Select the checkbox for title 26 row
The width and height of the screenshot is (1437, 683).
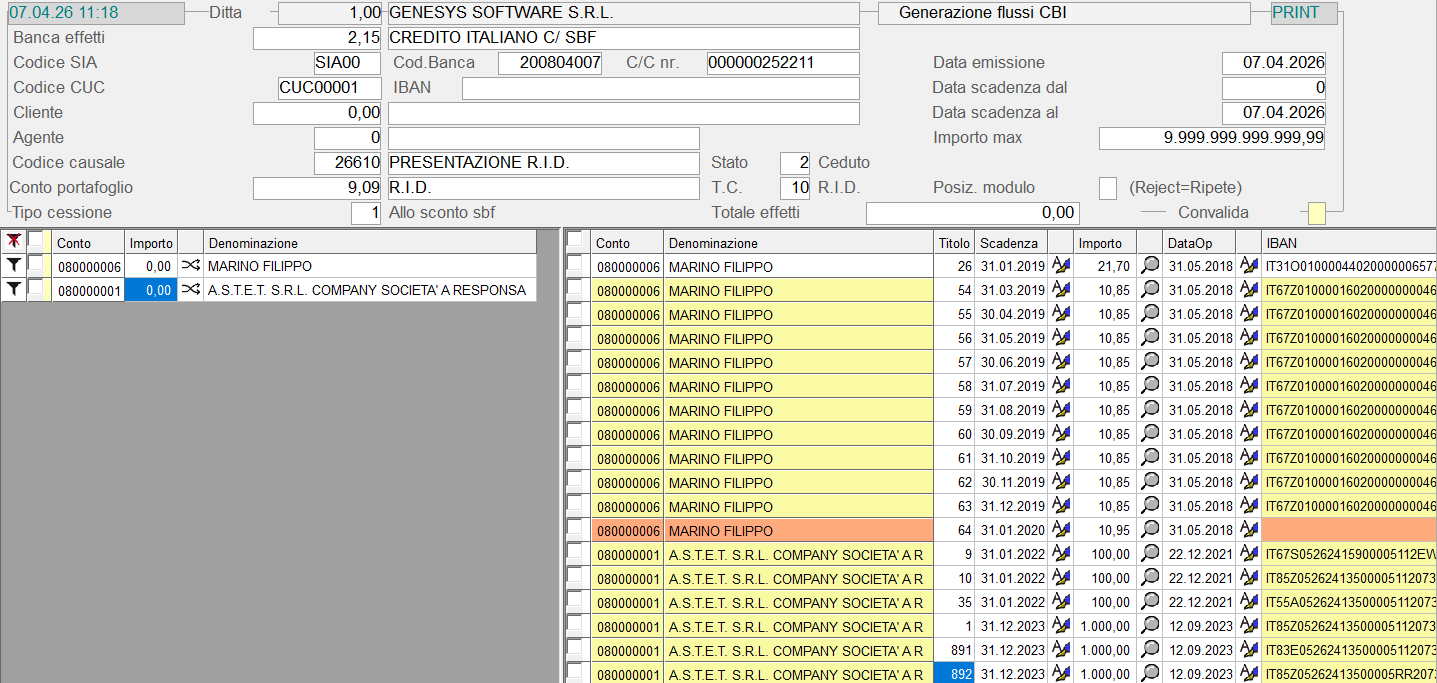[x=575, y=266]
